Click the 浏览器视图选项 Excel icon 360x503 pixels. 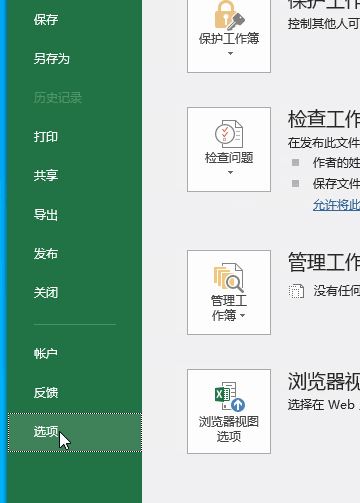[x=230, y=396]
